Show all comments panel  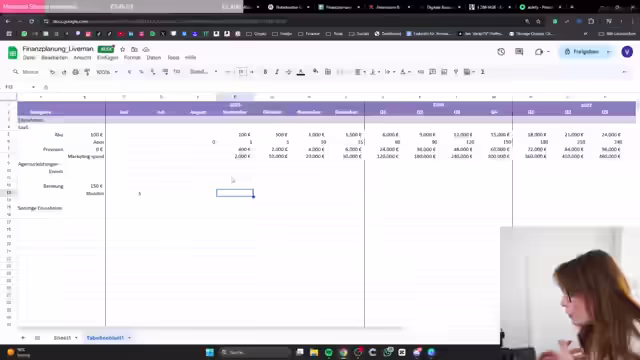(x=519, y=52)
